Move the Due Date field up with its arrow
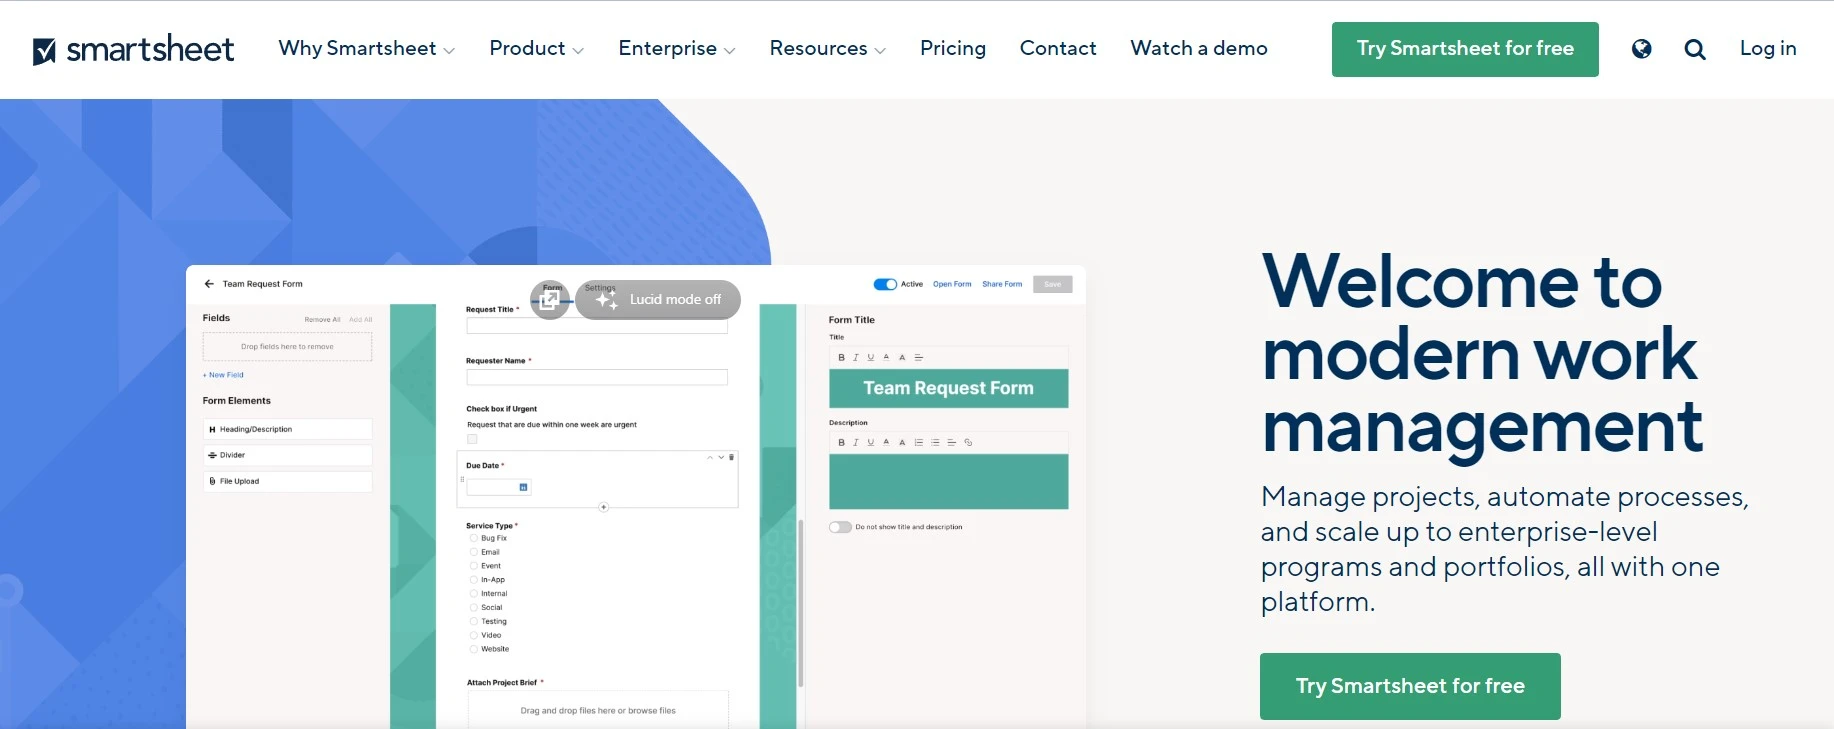1834x729 pixels. 710,457
